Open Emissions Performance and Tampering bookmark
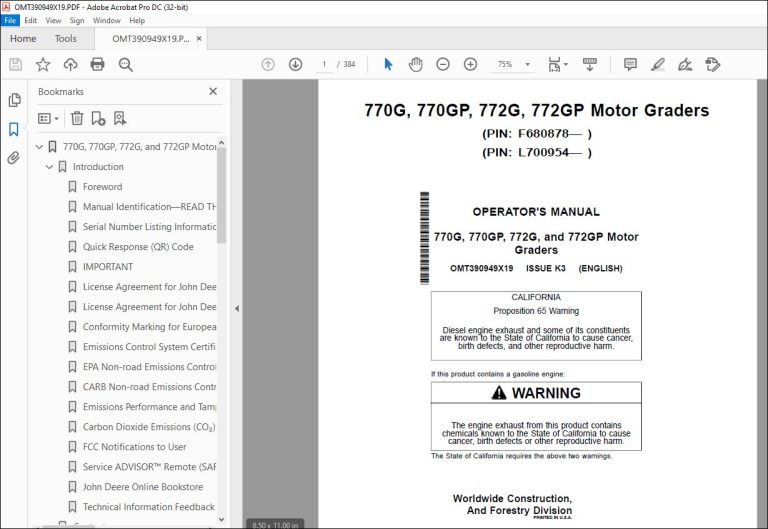 pyautogui.click(x=149, y=407)
